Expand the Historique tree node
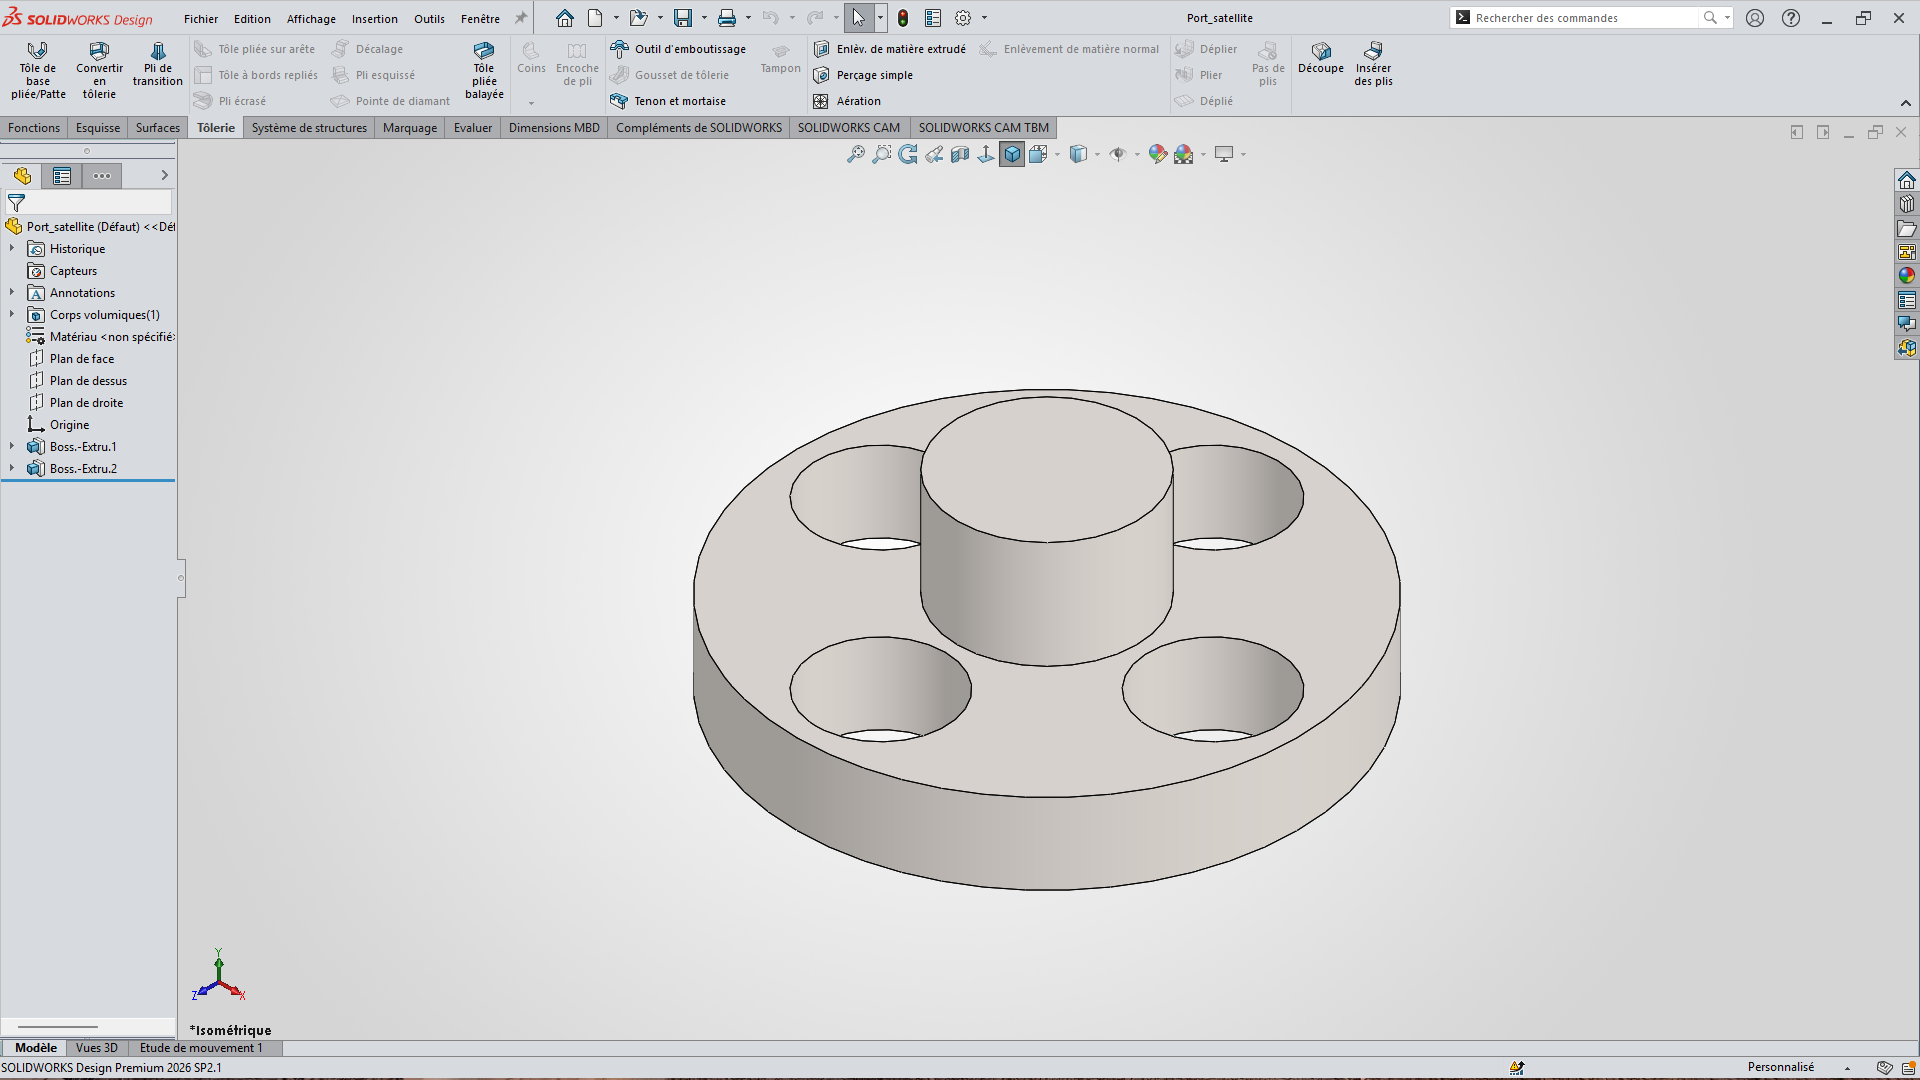The width and height of the screenshot is (1920, 1080). click(12, 248)
